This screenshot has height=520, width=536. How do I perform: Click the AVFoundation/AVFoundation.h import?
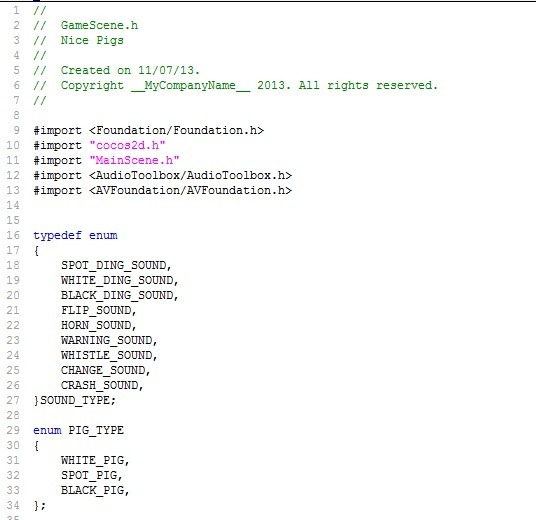click(x=162, y=191)
